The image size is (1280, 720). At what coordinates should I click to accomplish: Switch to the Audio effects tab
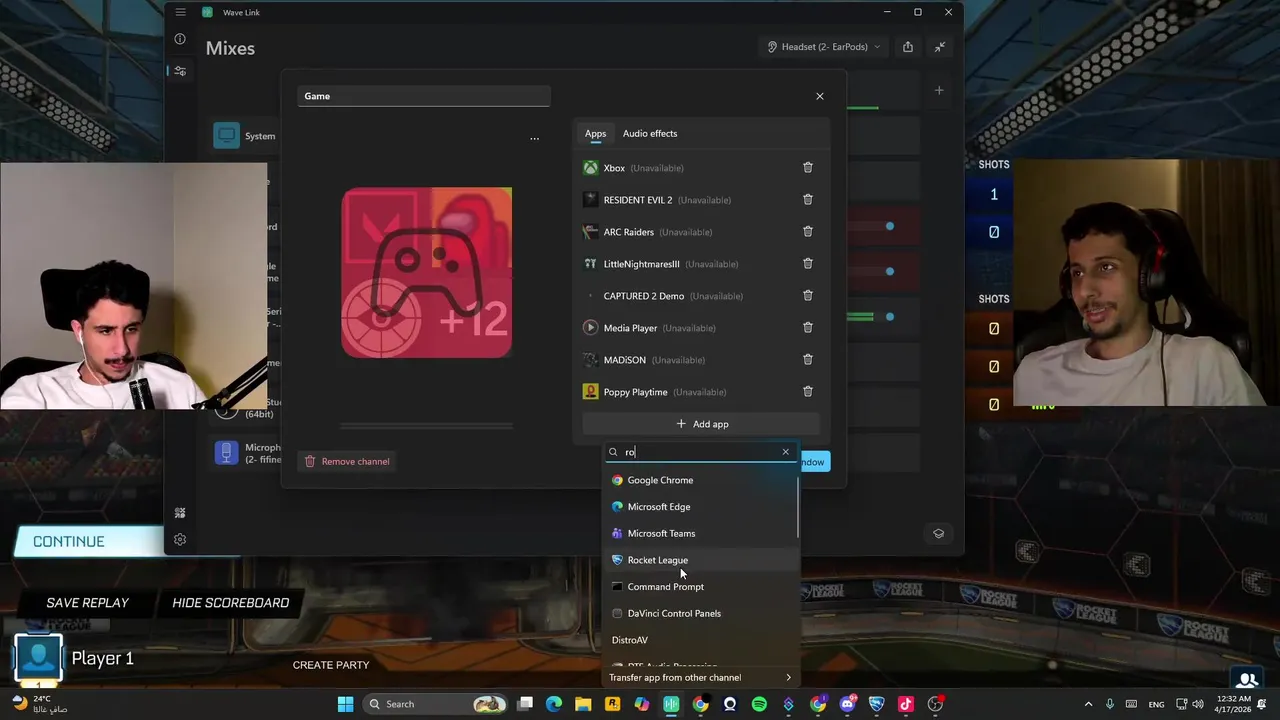pyautogui.click(x=650, y=133)
